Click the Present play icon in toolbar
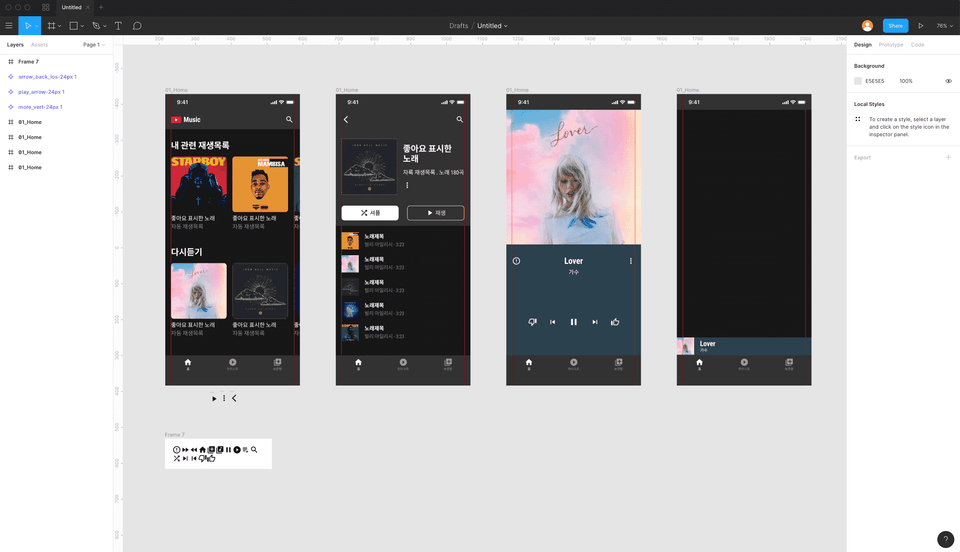Viewport: 960px width, 552px height. pyautogui.click(x=920, y=26)
